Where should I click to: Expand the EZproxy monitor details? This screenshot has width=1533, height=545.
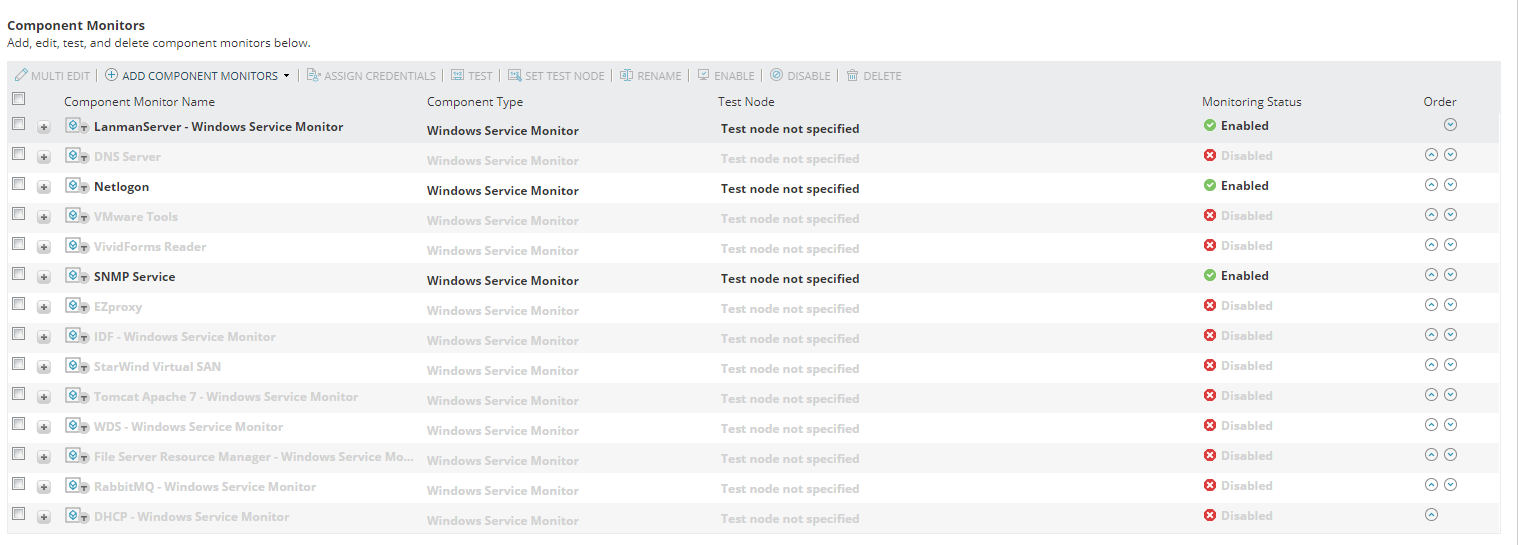tap(44, 308)
